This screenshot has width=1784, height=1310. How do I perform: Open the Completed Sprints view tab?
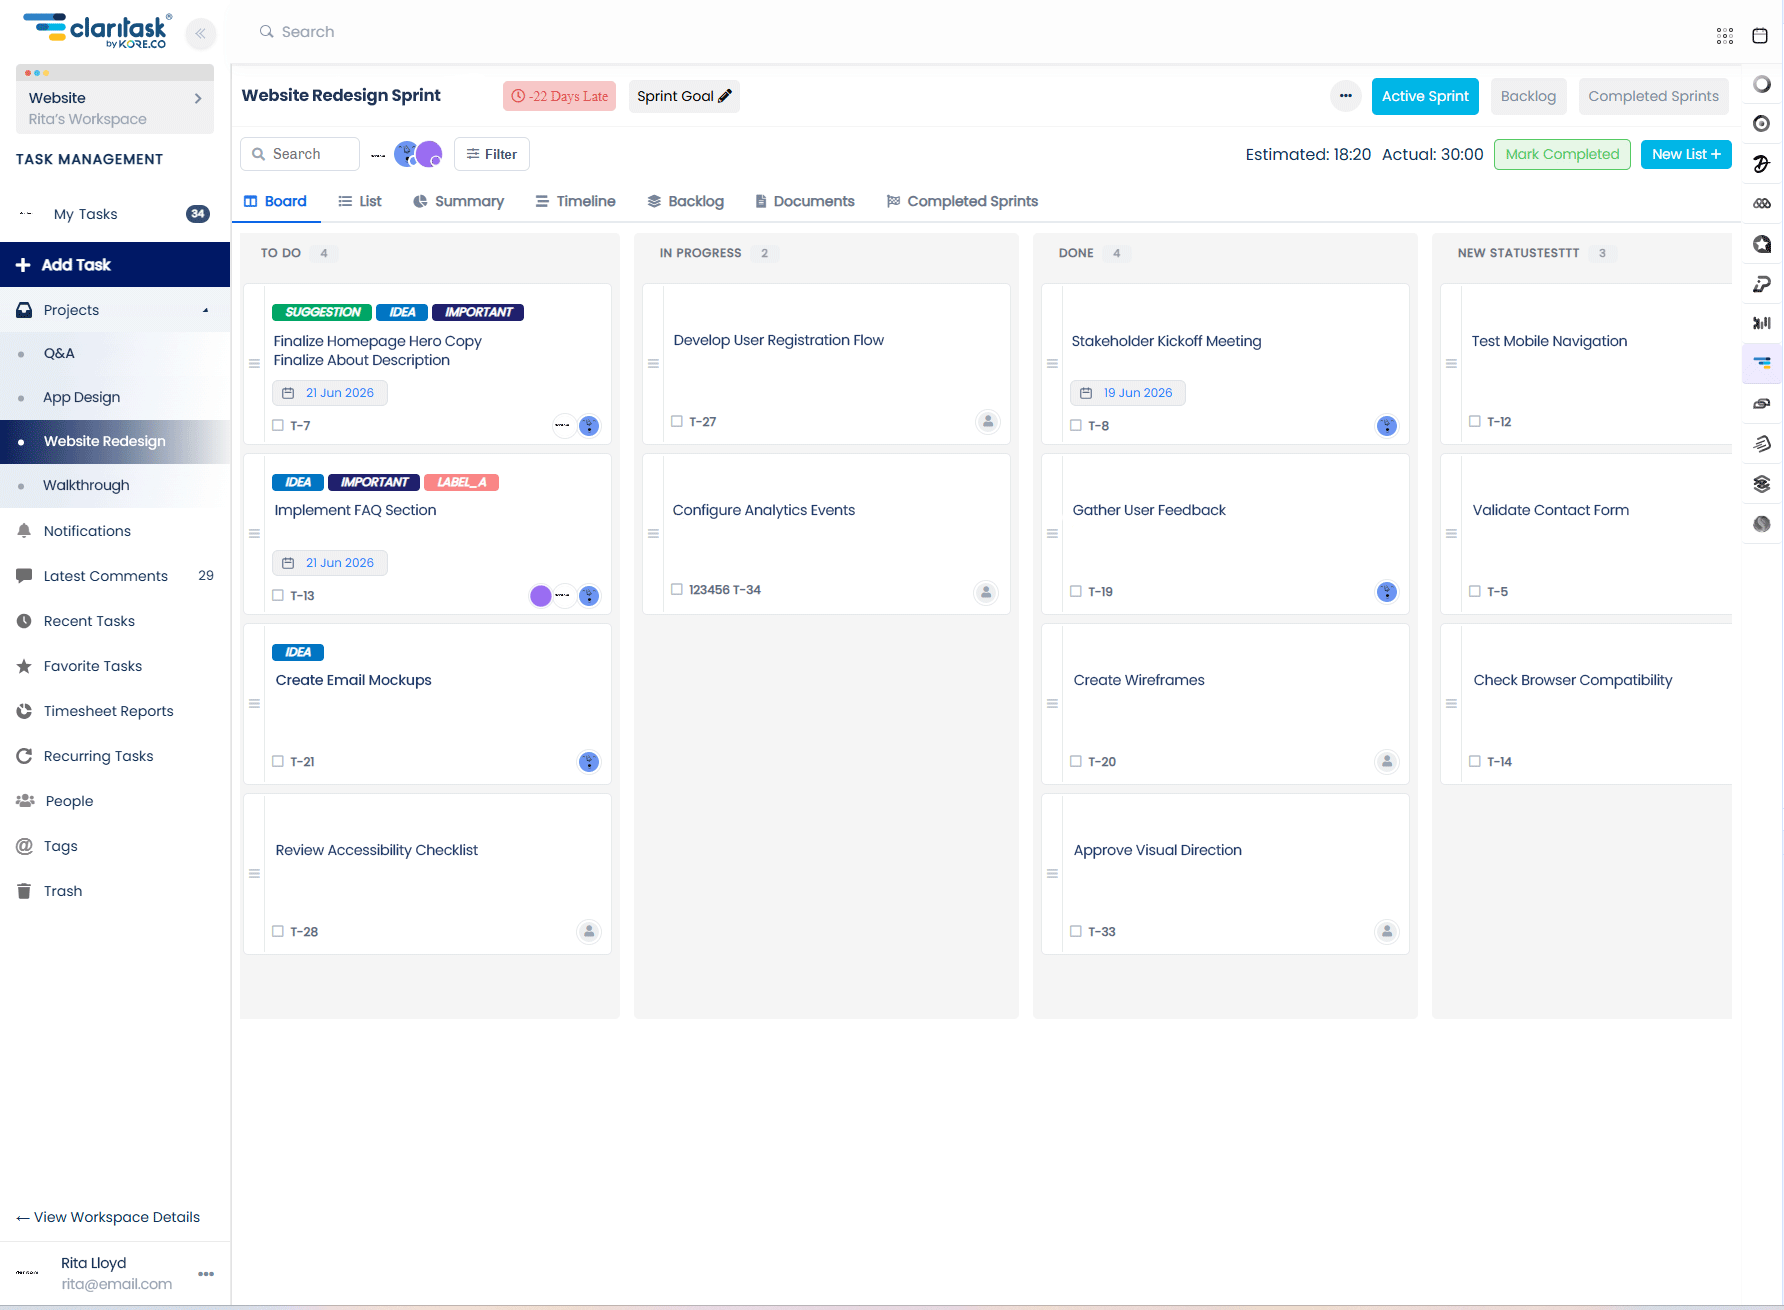tap(962, 201)
